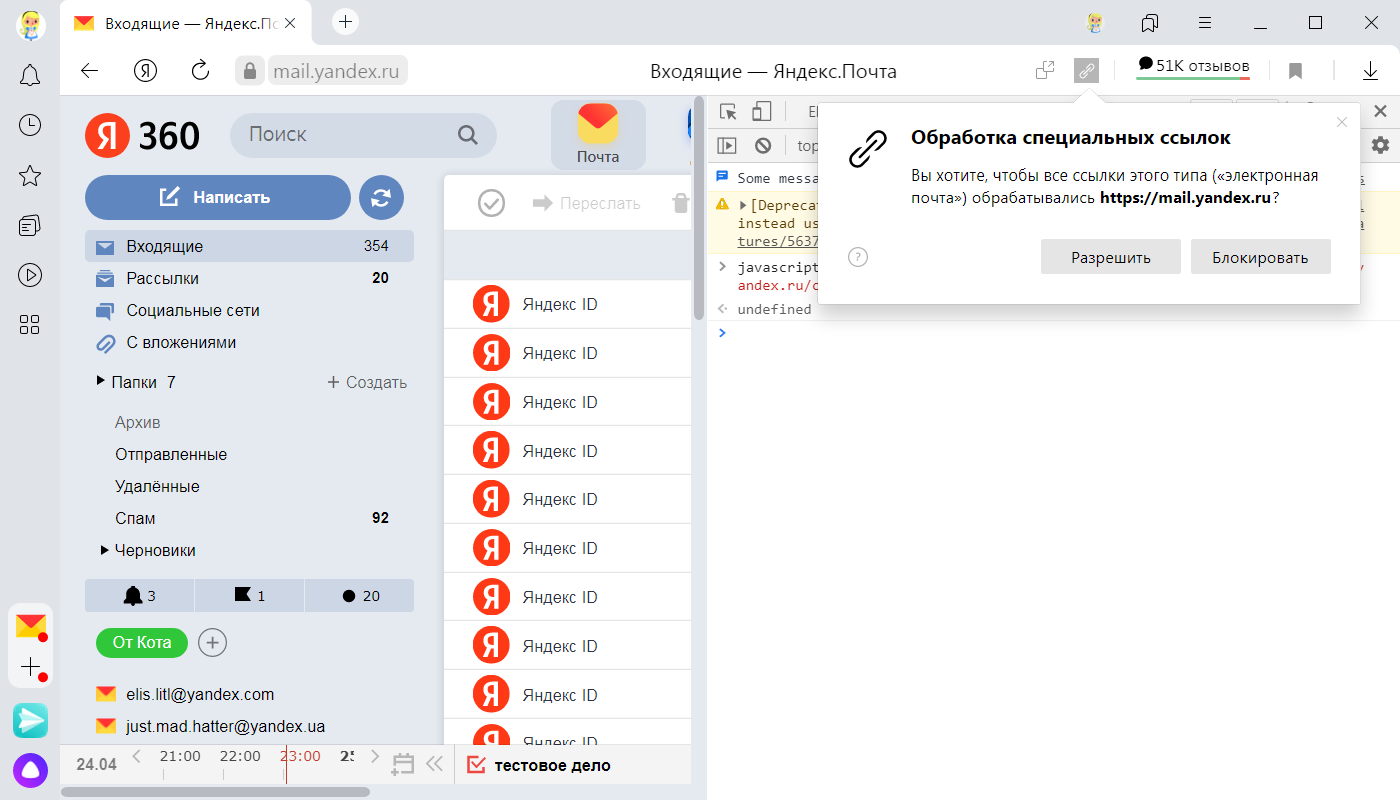
Task: Expand the Черновики folder
Action: click(x=105, y=550)
